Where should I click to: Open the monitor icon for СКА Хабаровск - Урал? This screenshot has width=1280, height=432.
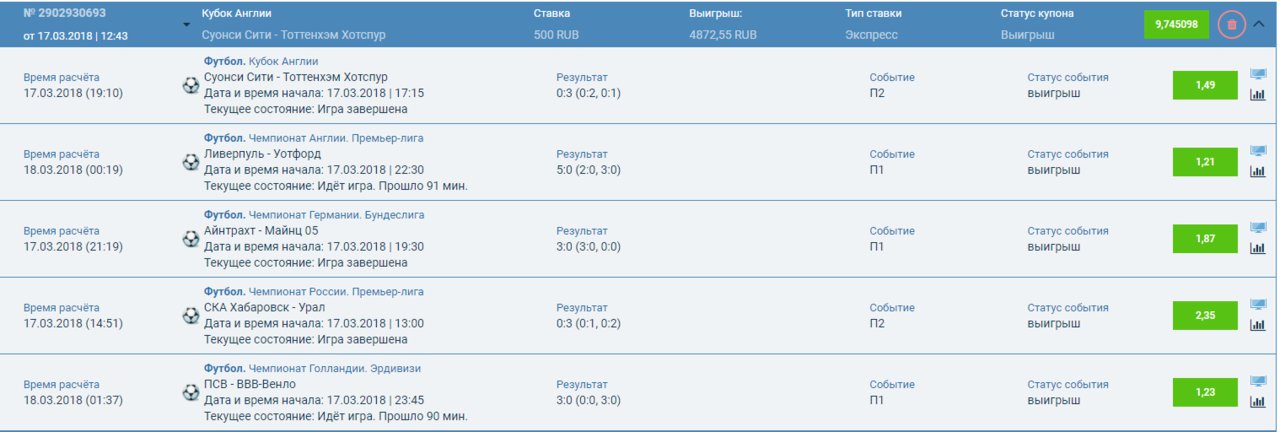pyautogui.click(x=1258, y=305)
